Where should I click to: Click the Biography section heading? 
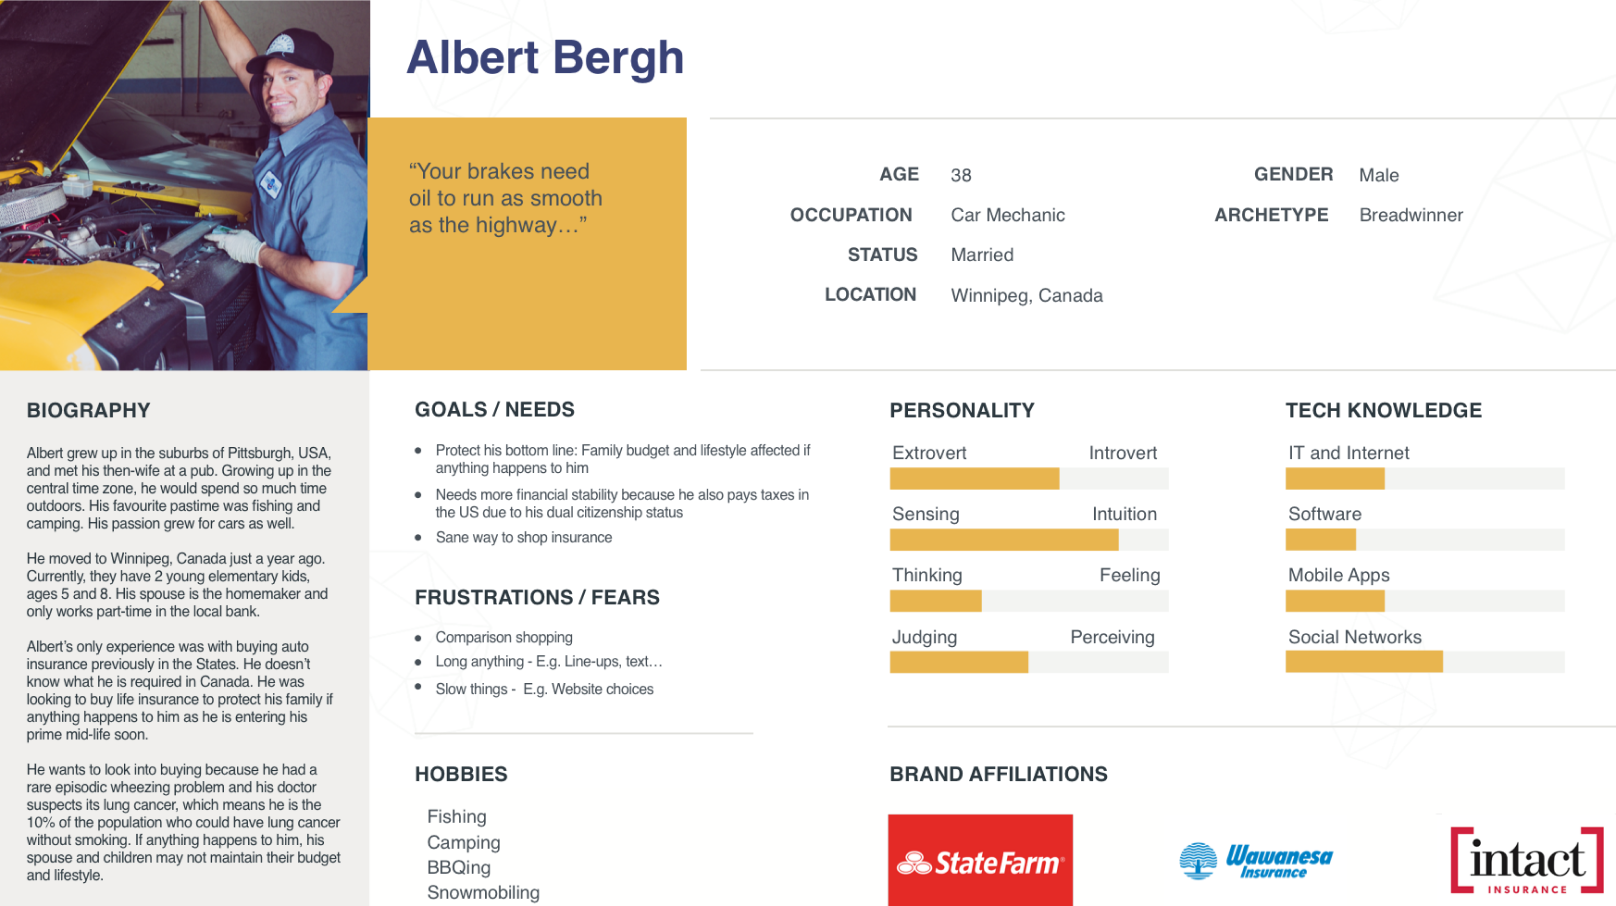(x=88, y=410)
